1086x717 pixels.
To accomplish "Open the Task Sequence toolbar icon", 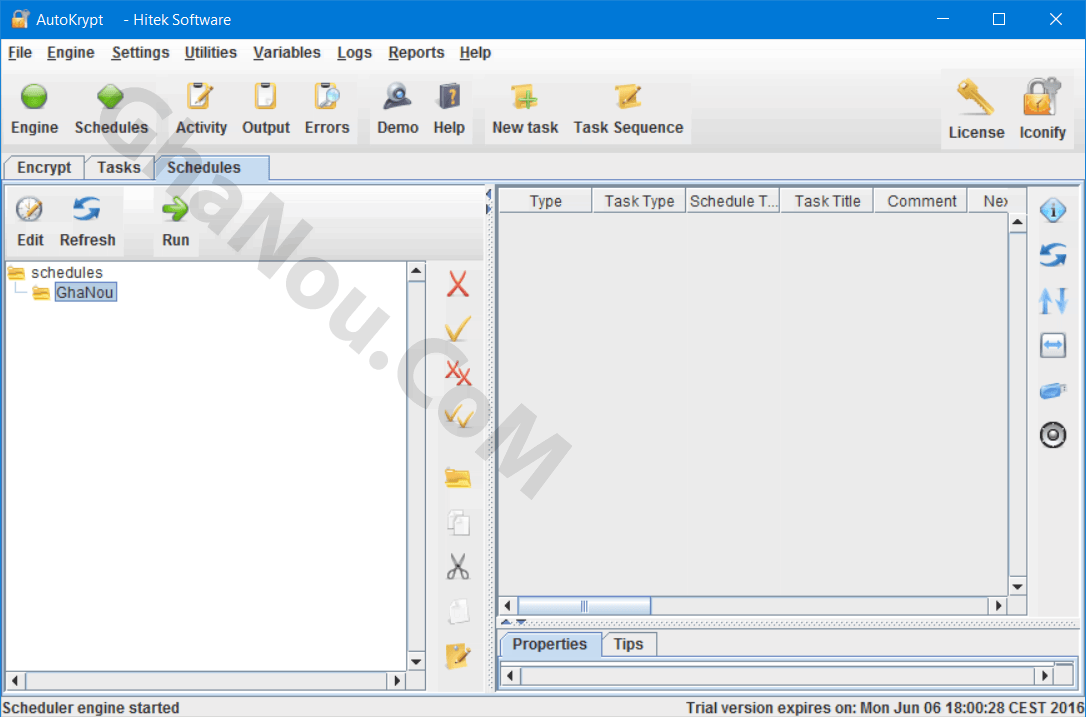I will pos(628,97).
